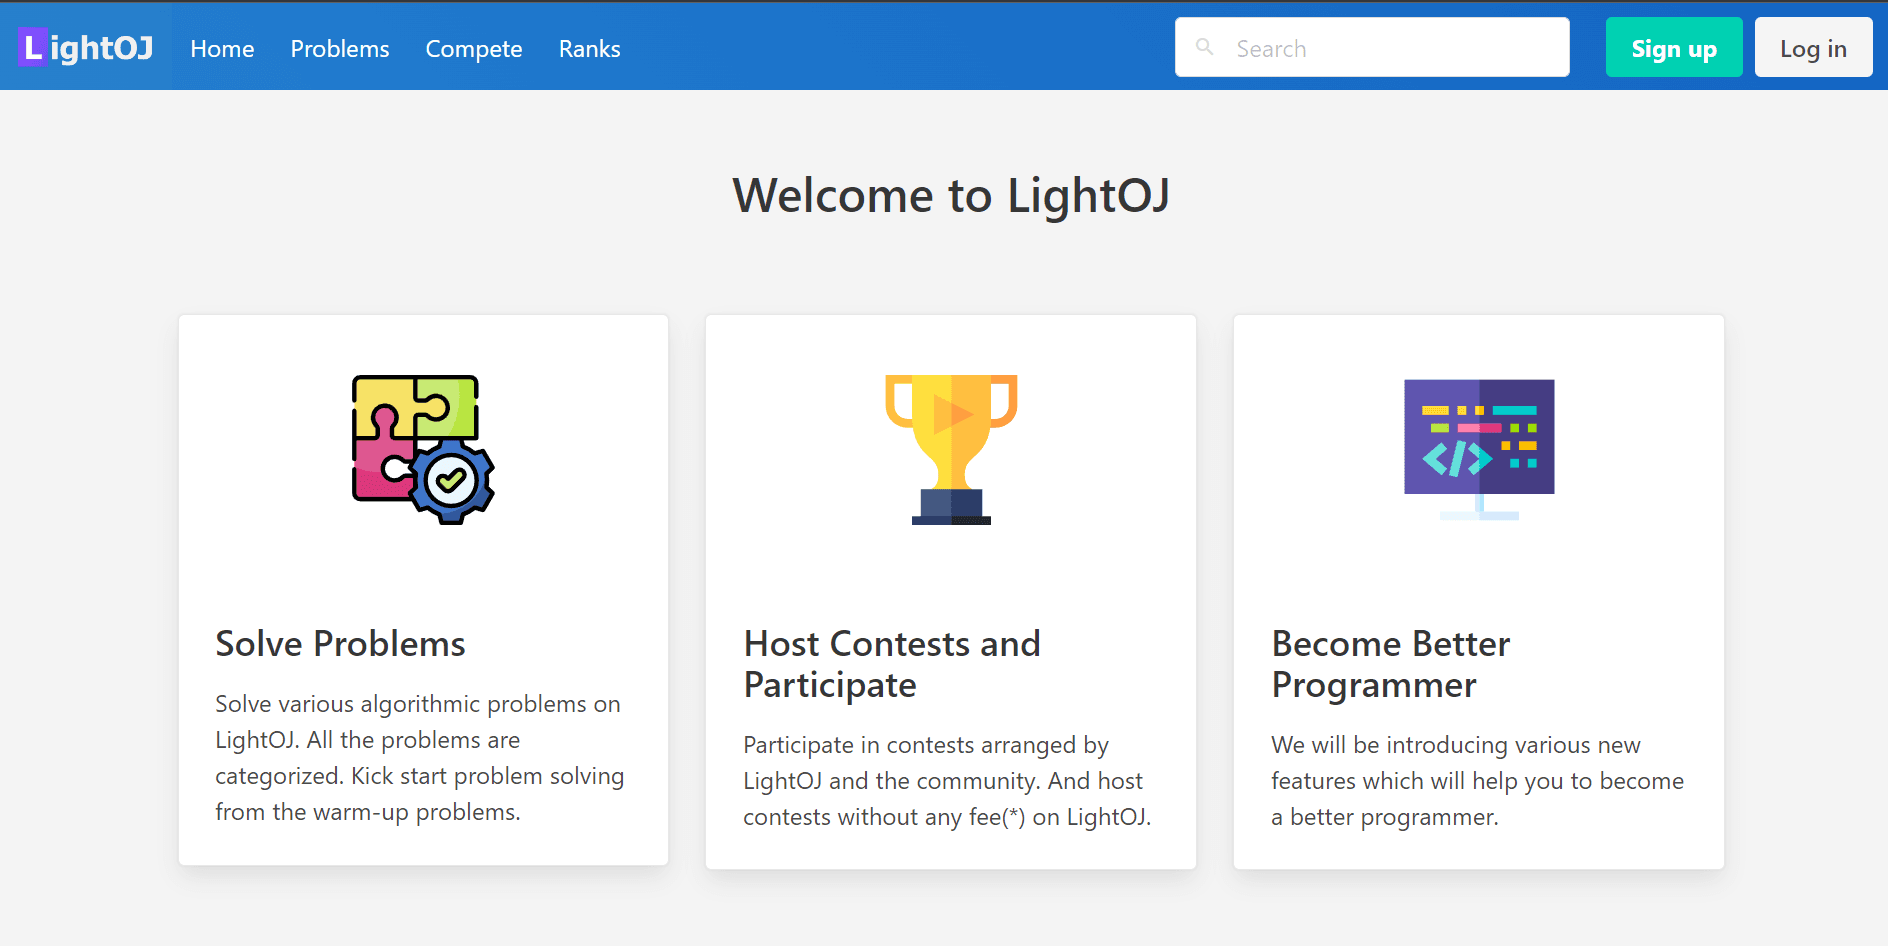Select the Become Better Programmer heading
The width and height of the screenshot is (1888, 946).
pyautogui.click(x=1391, y=664)
